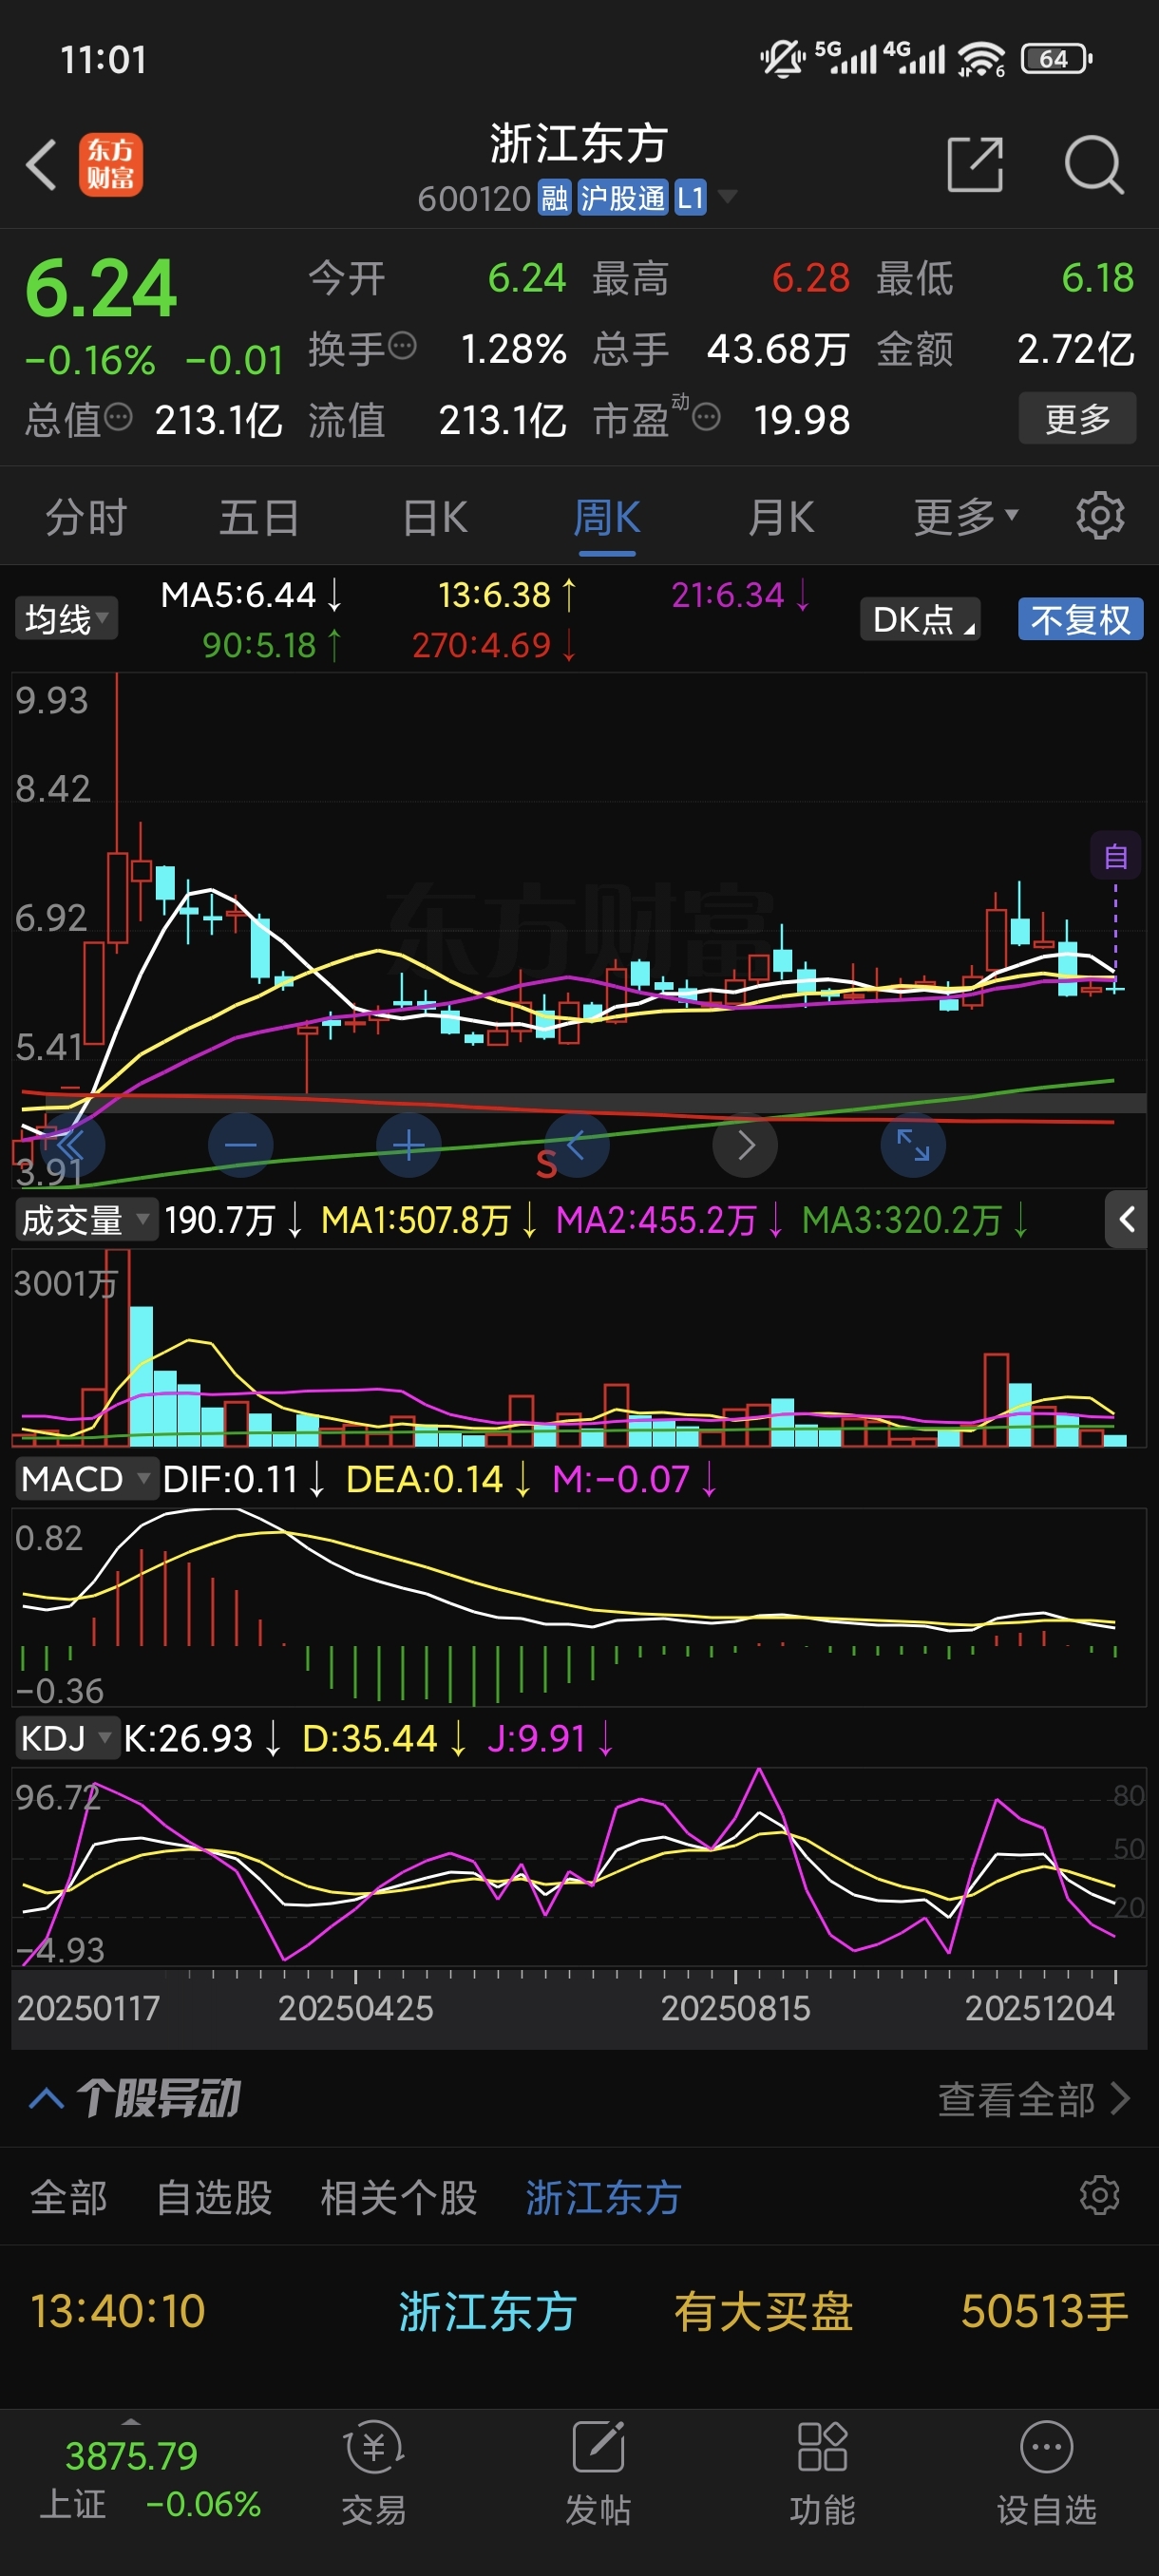1159x2576 pixels.
Task: Tap K:26.93 KDJ value
Action: [202, 1738]
